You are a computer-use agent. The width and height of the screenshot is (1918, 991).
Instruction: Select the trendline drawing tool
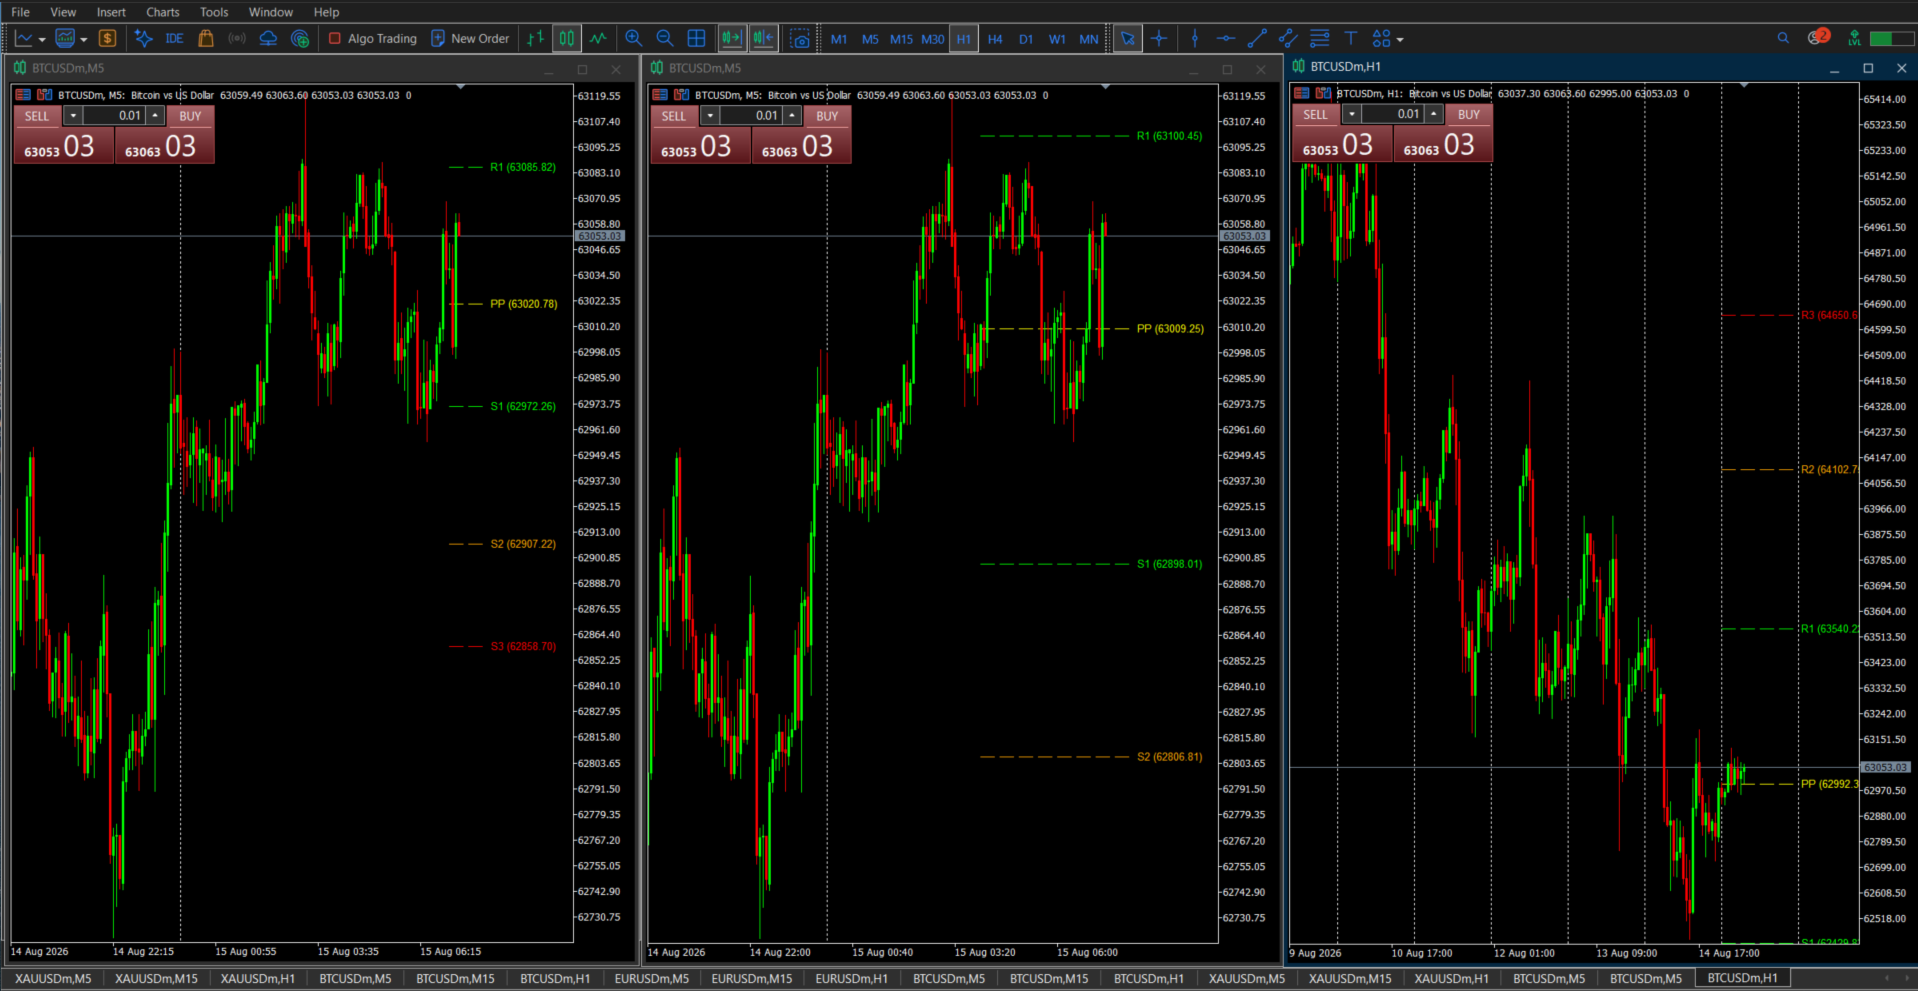[x=1257, y=38]
